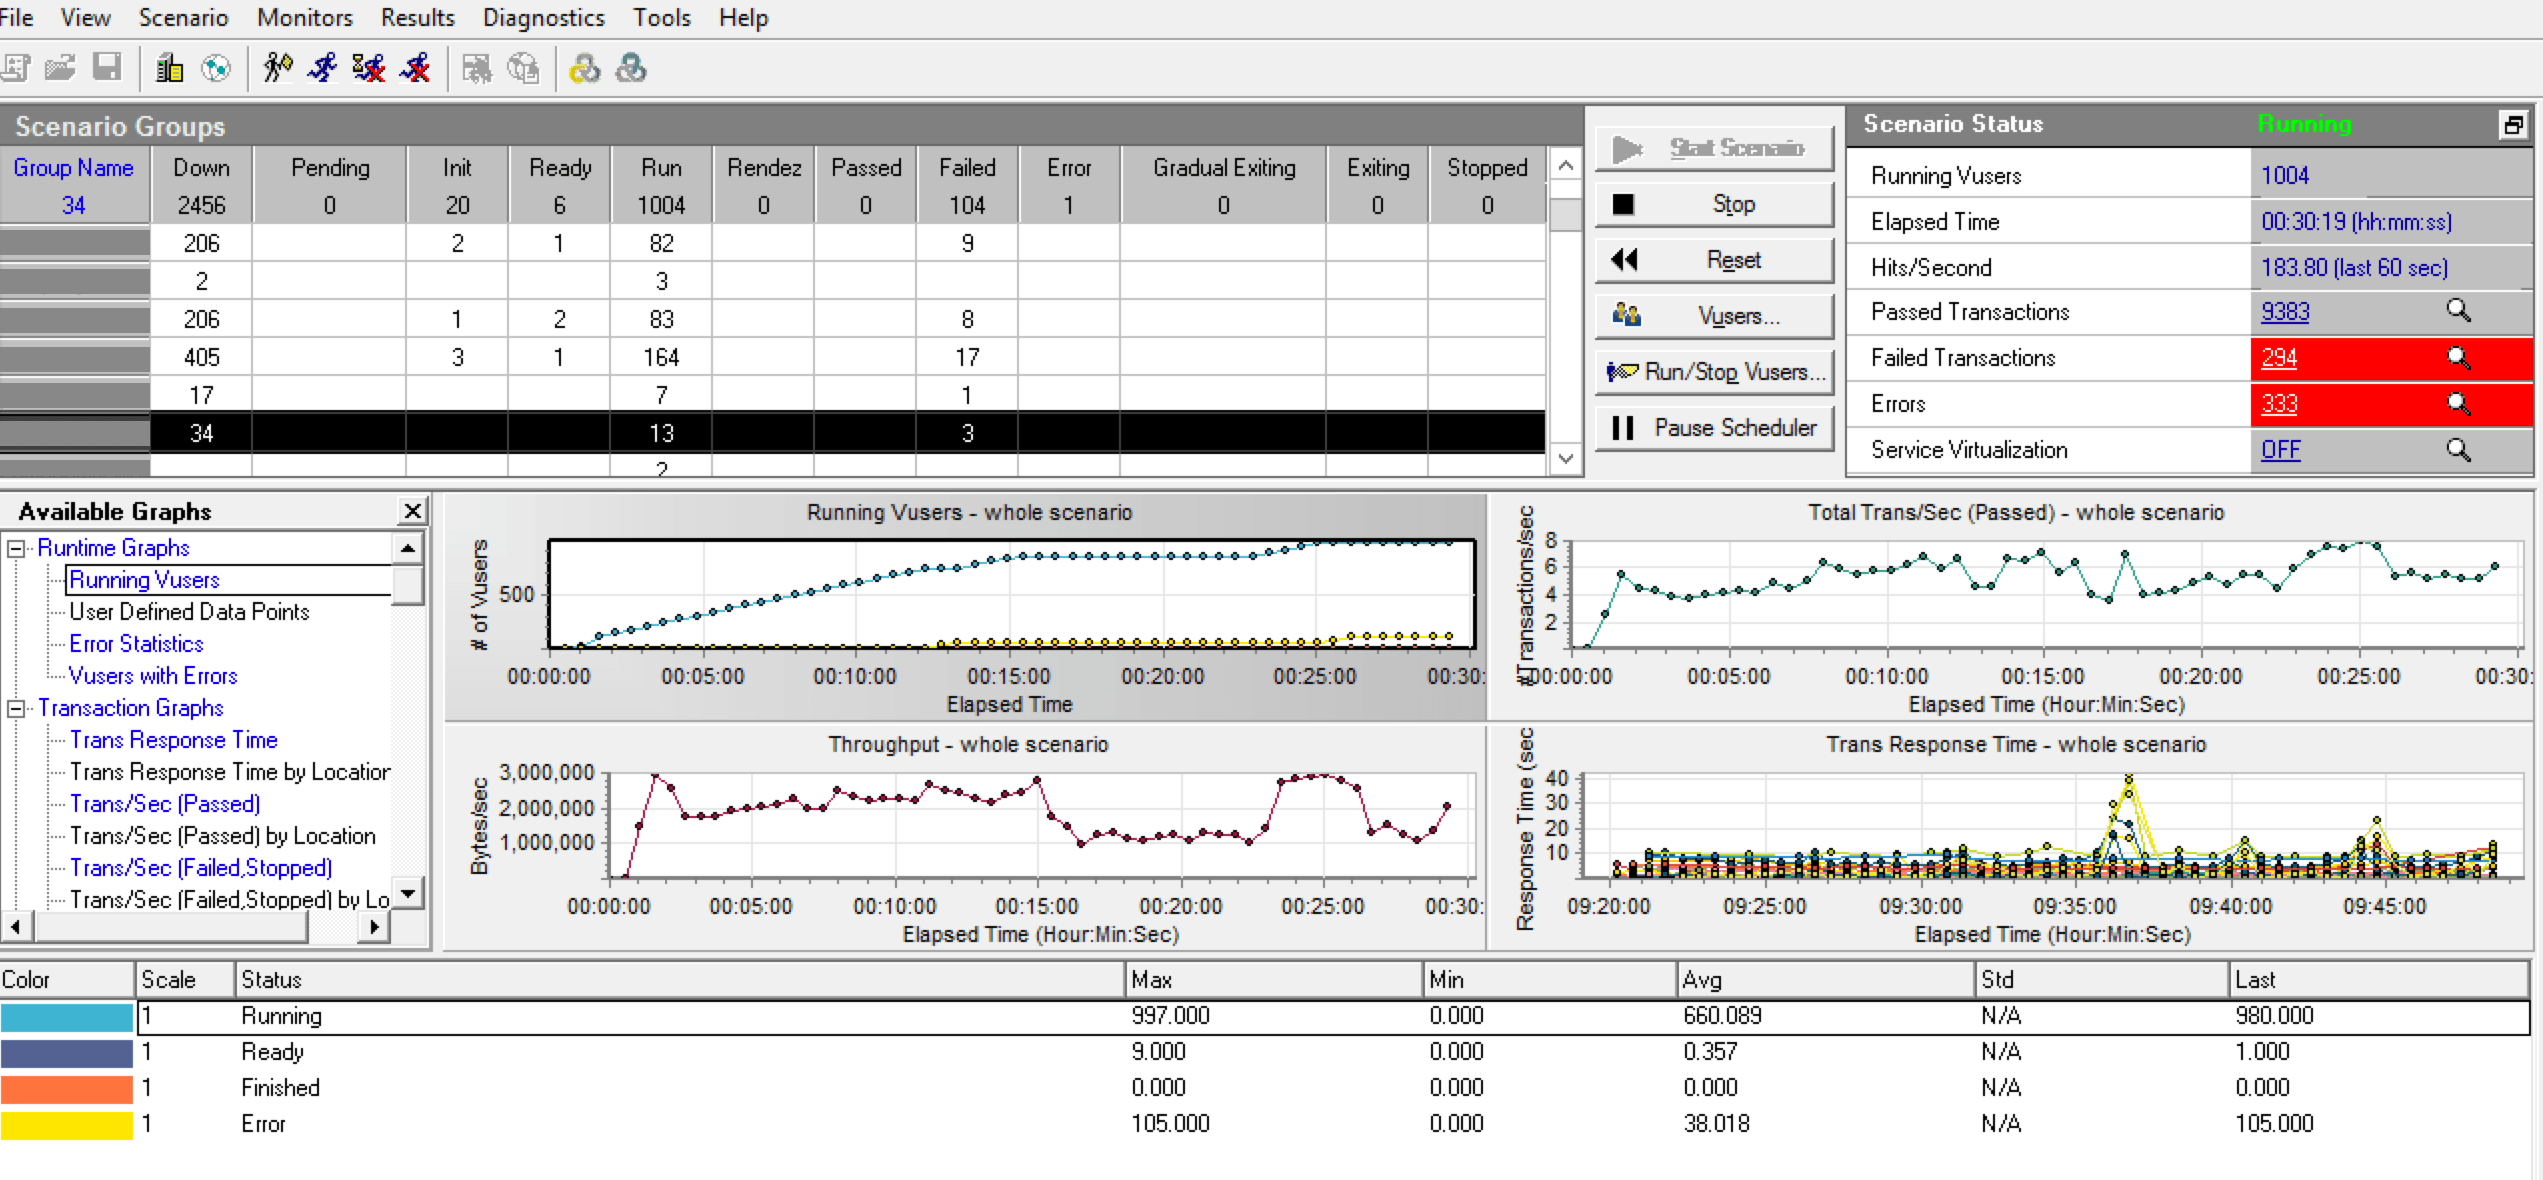Click the magnifier next to Failed Transactions

coord(2460,357)
